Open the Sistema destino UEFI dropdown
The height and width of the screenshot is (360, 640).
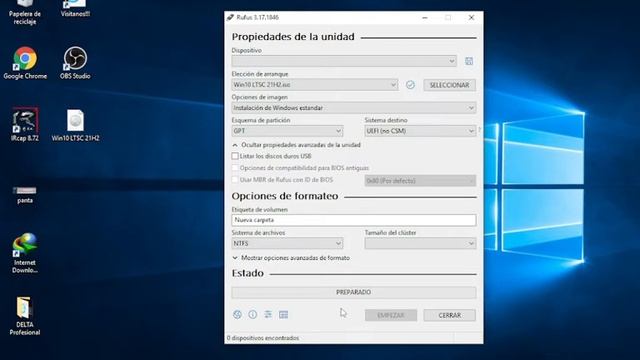tap(420, 131)
